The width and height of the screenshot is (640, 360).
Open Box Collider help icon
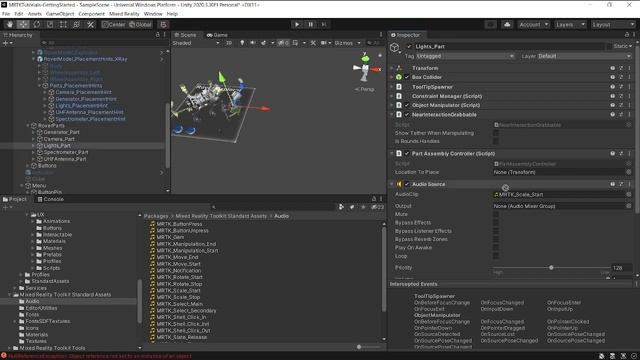coord(613,77)
